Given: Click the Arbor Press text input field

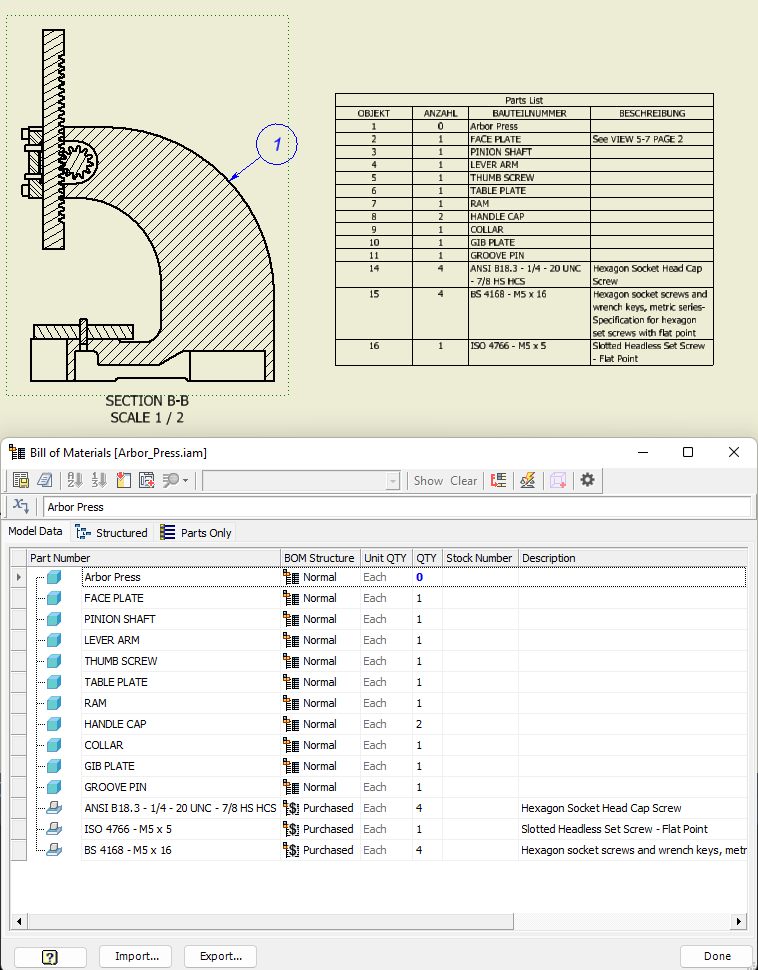Looking at the screenshot, I should coord(395,507).
